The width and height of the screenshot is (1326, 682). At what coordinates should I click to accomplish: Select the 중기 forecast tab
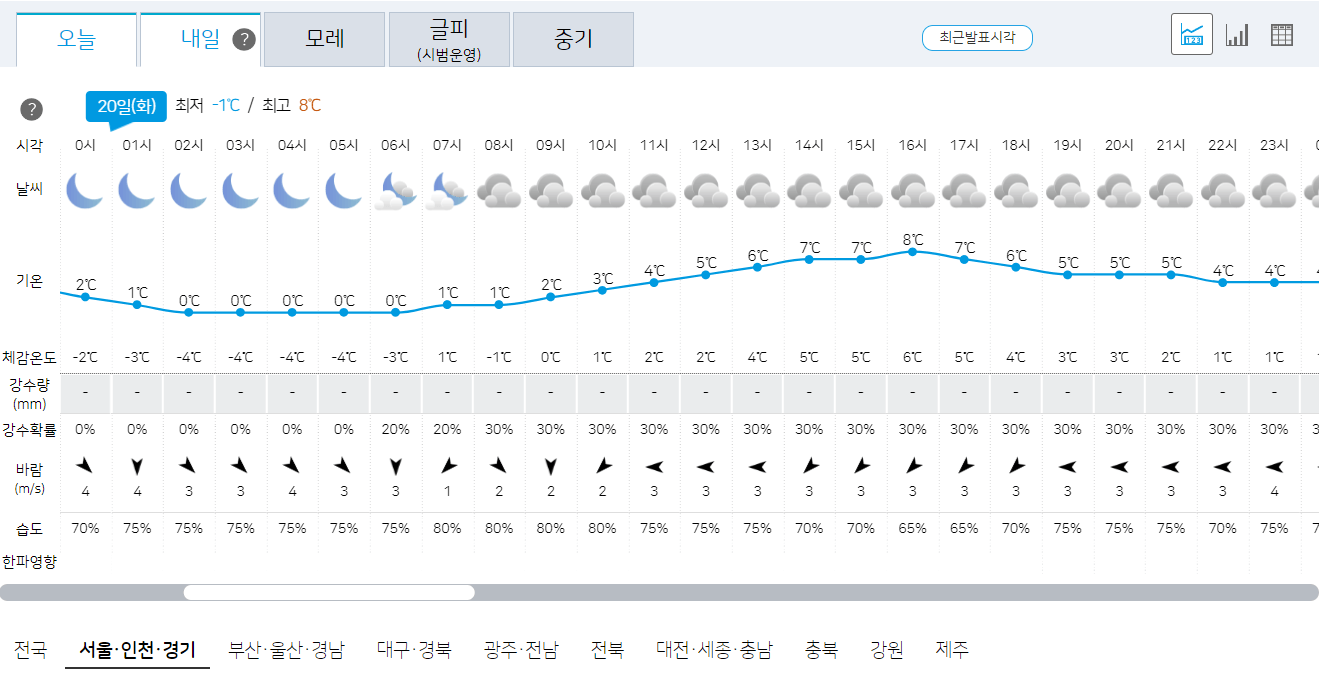573,39
